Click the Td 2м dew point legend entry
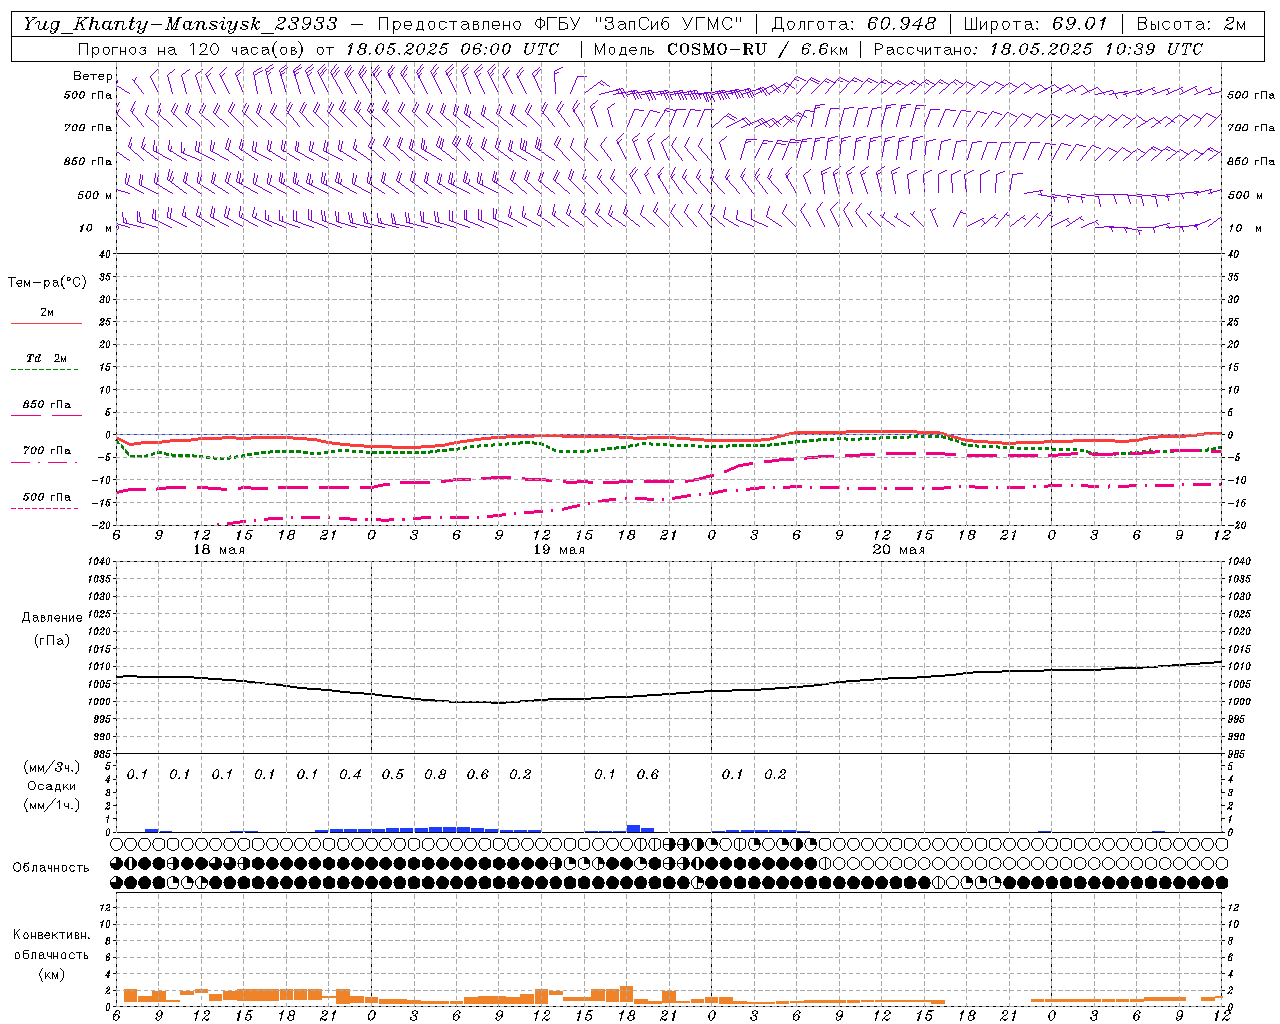 (x=47, y=358)
